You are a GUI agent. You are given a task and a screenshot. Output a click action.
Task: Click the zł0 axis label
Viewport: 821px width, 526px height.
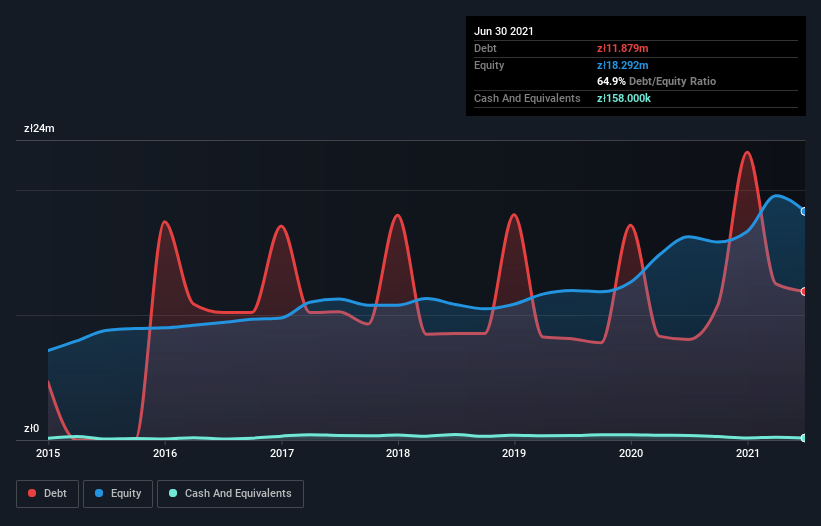point(31,429)
